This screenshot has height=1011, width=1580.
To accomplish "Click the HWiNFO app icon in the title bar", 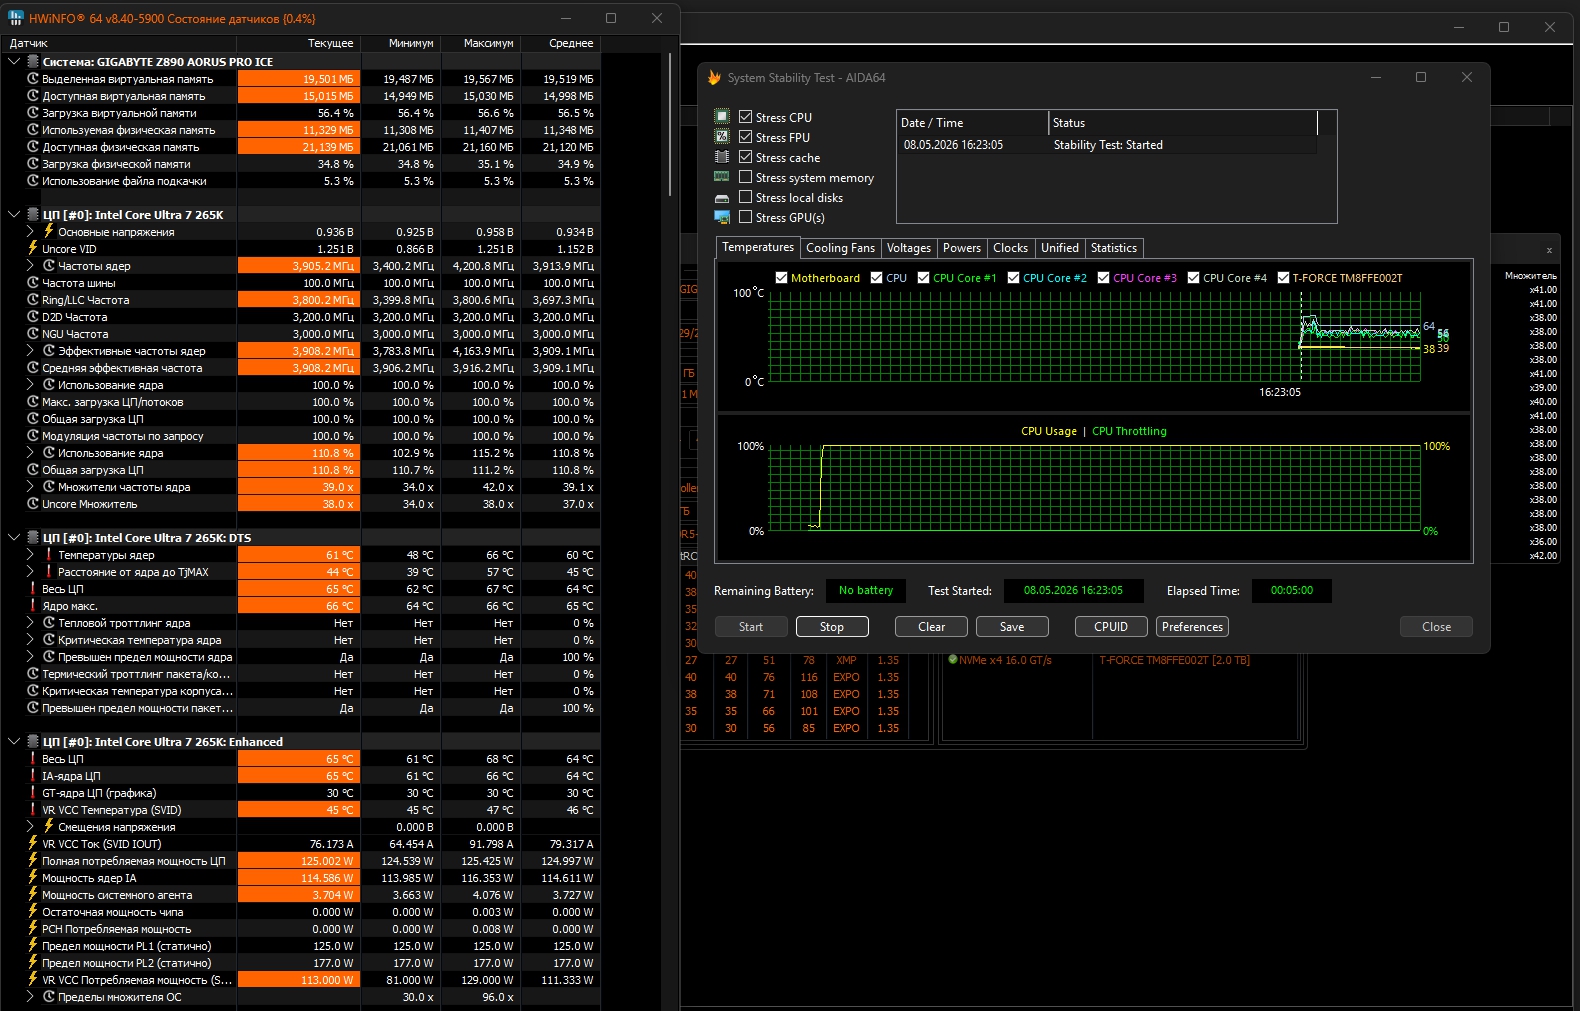I will click(16, 18).
